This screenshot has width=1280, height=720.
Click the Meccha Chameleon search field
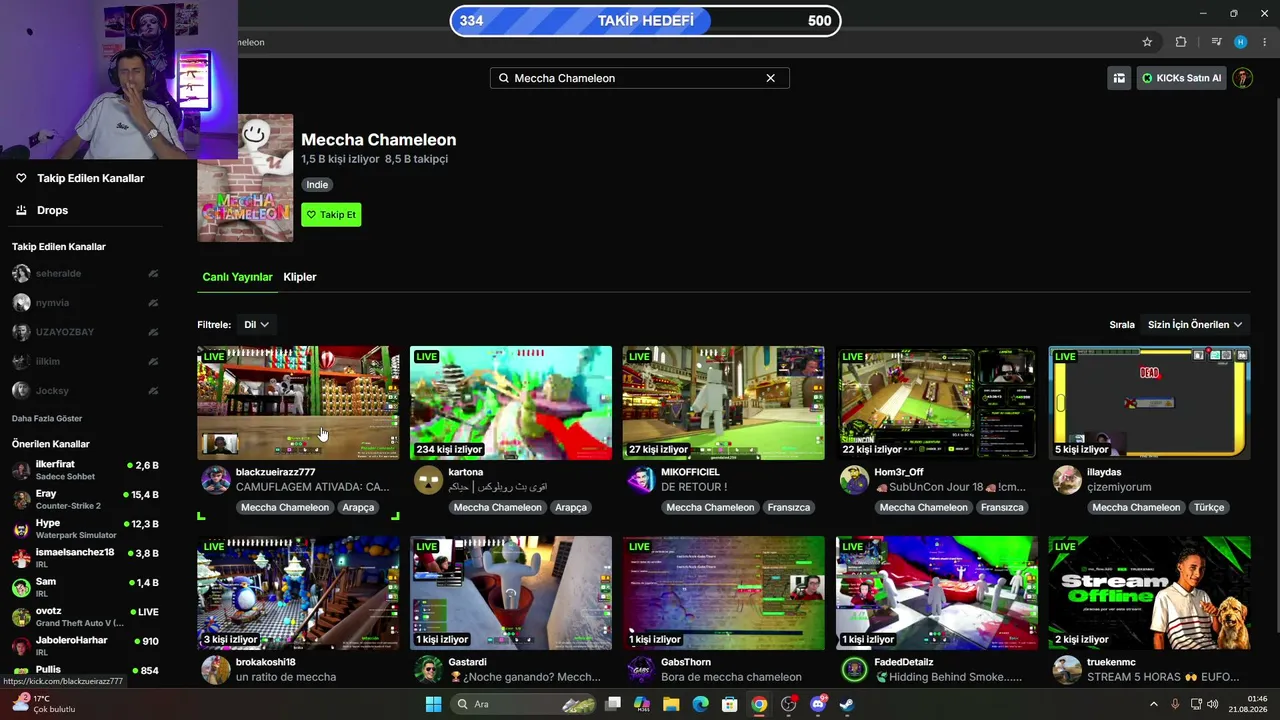639,78
